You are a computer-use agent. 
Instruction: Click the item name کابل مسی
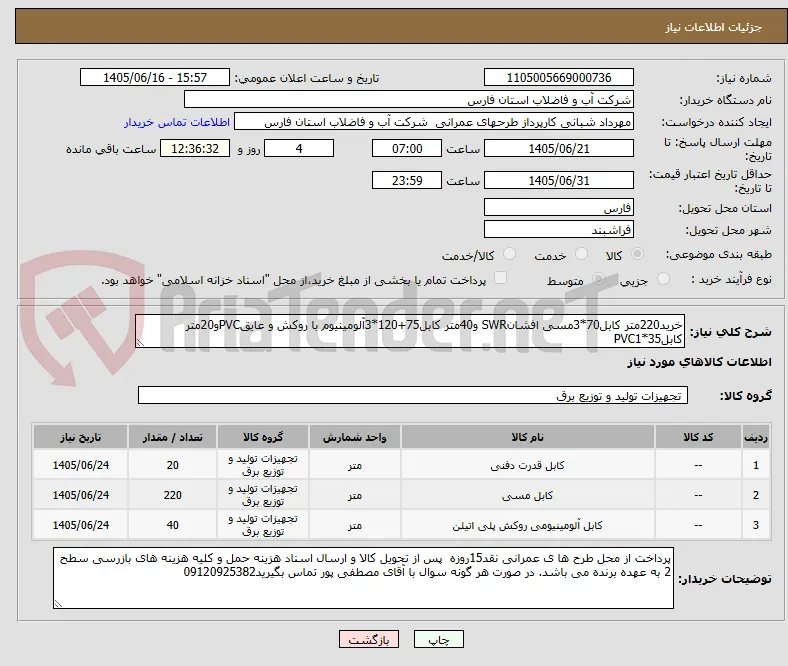pos(528,496)
